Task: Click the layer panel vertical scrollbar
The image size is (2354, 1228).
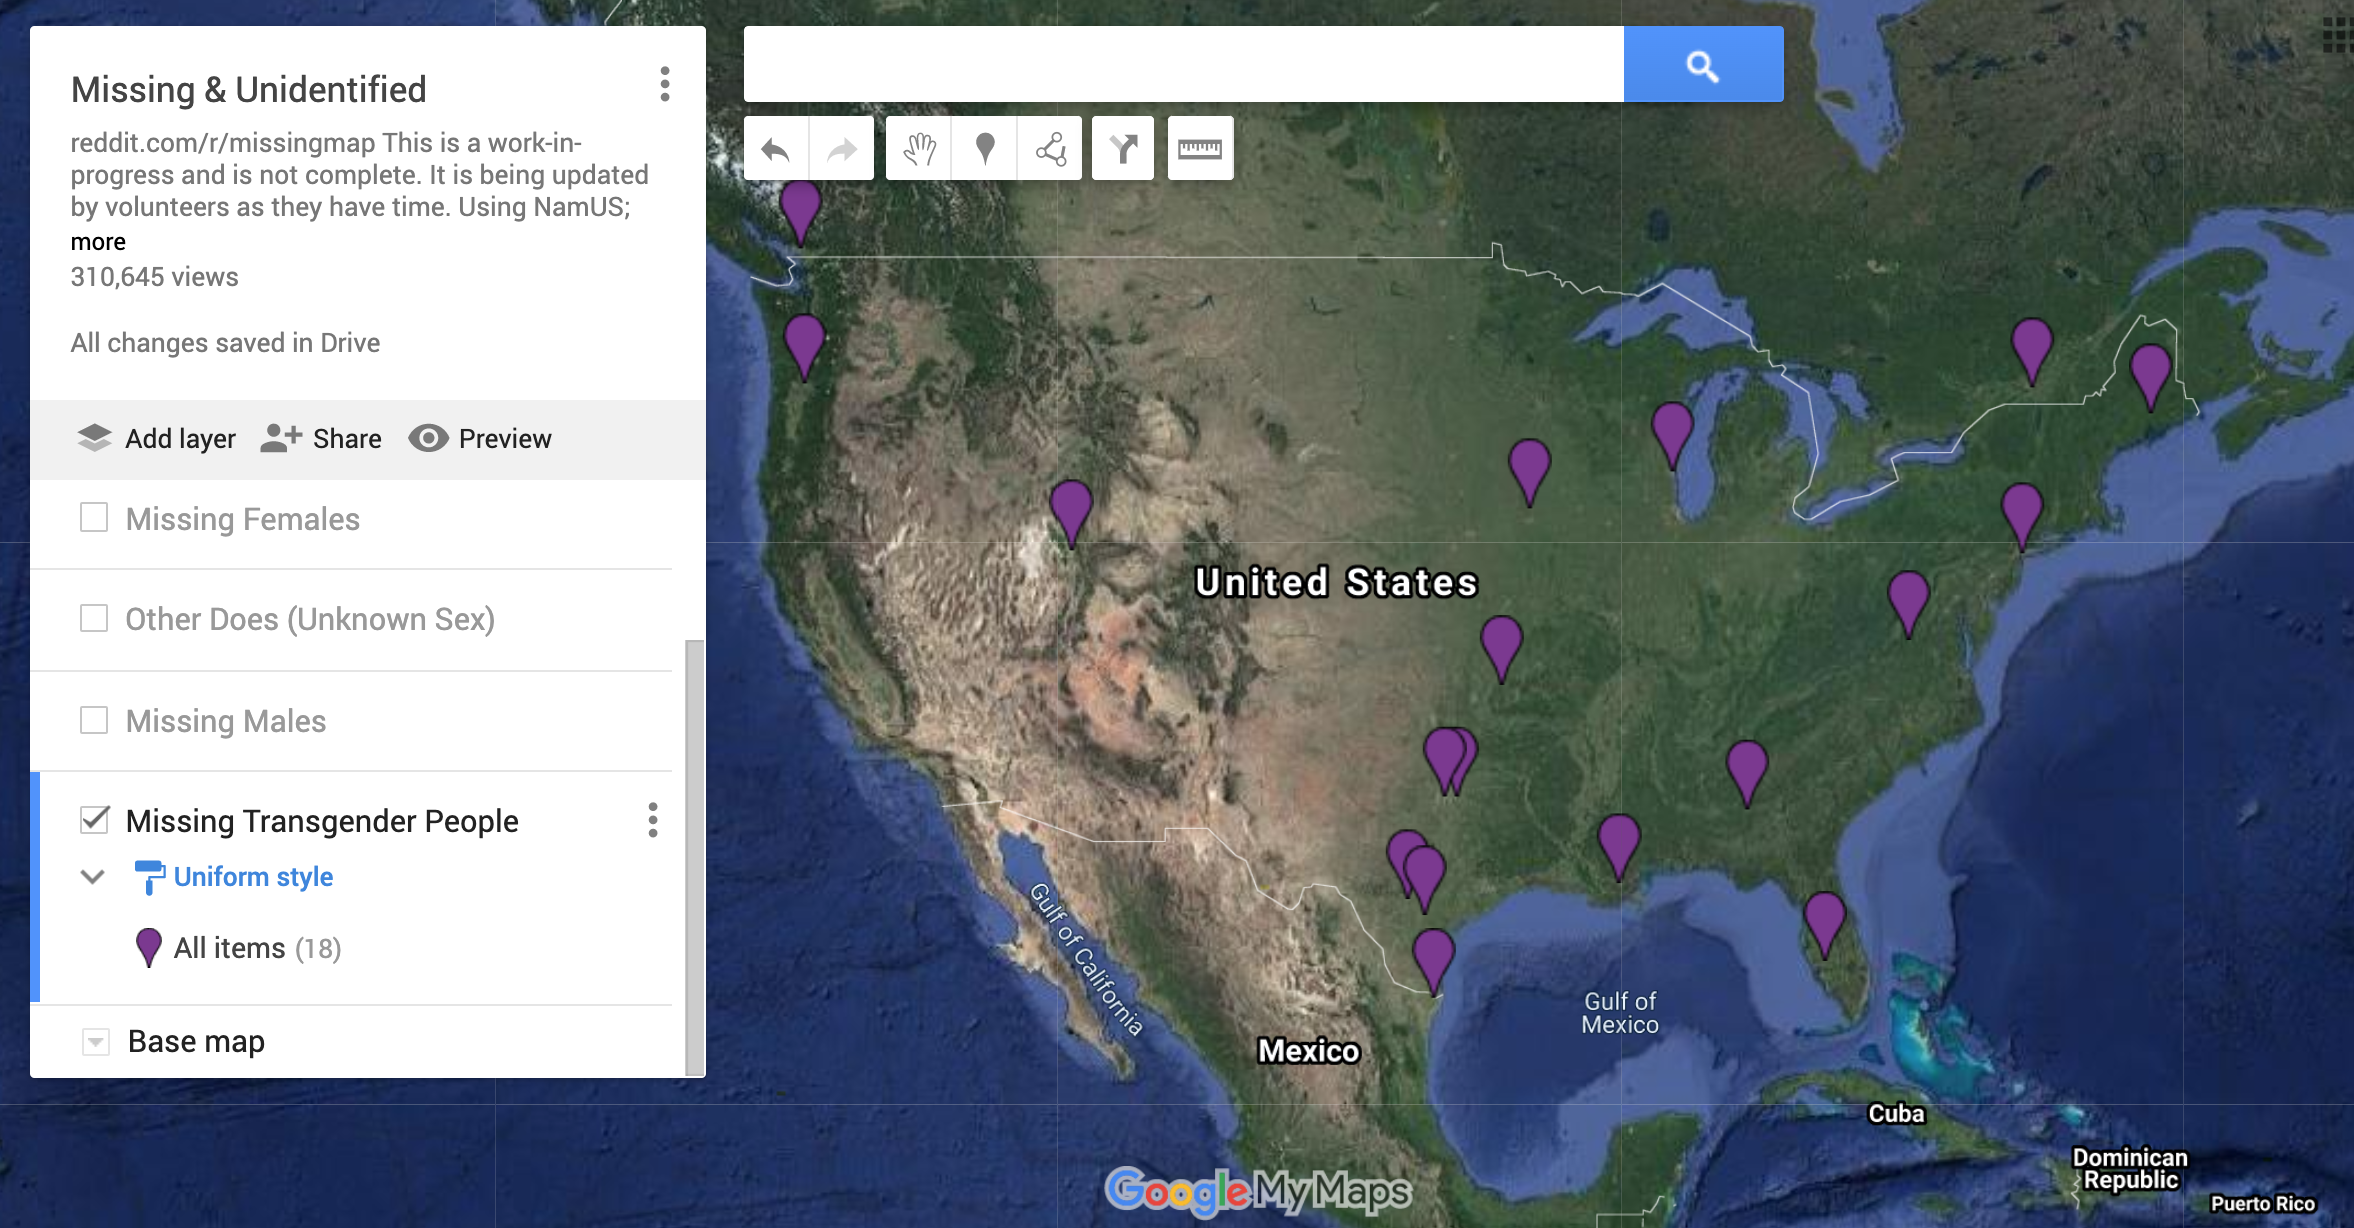Action: tap(694, 857)
